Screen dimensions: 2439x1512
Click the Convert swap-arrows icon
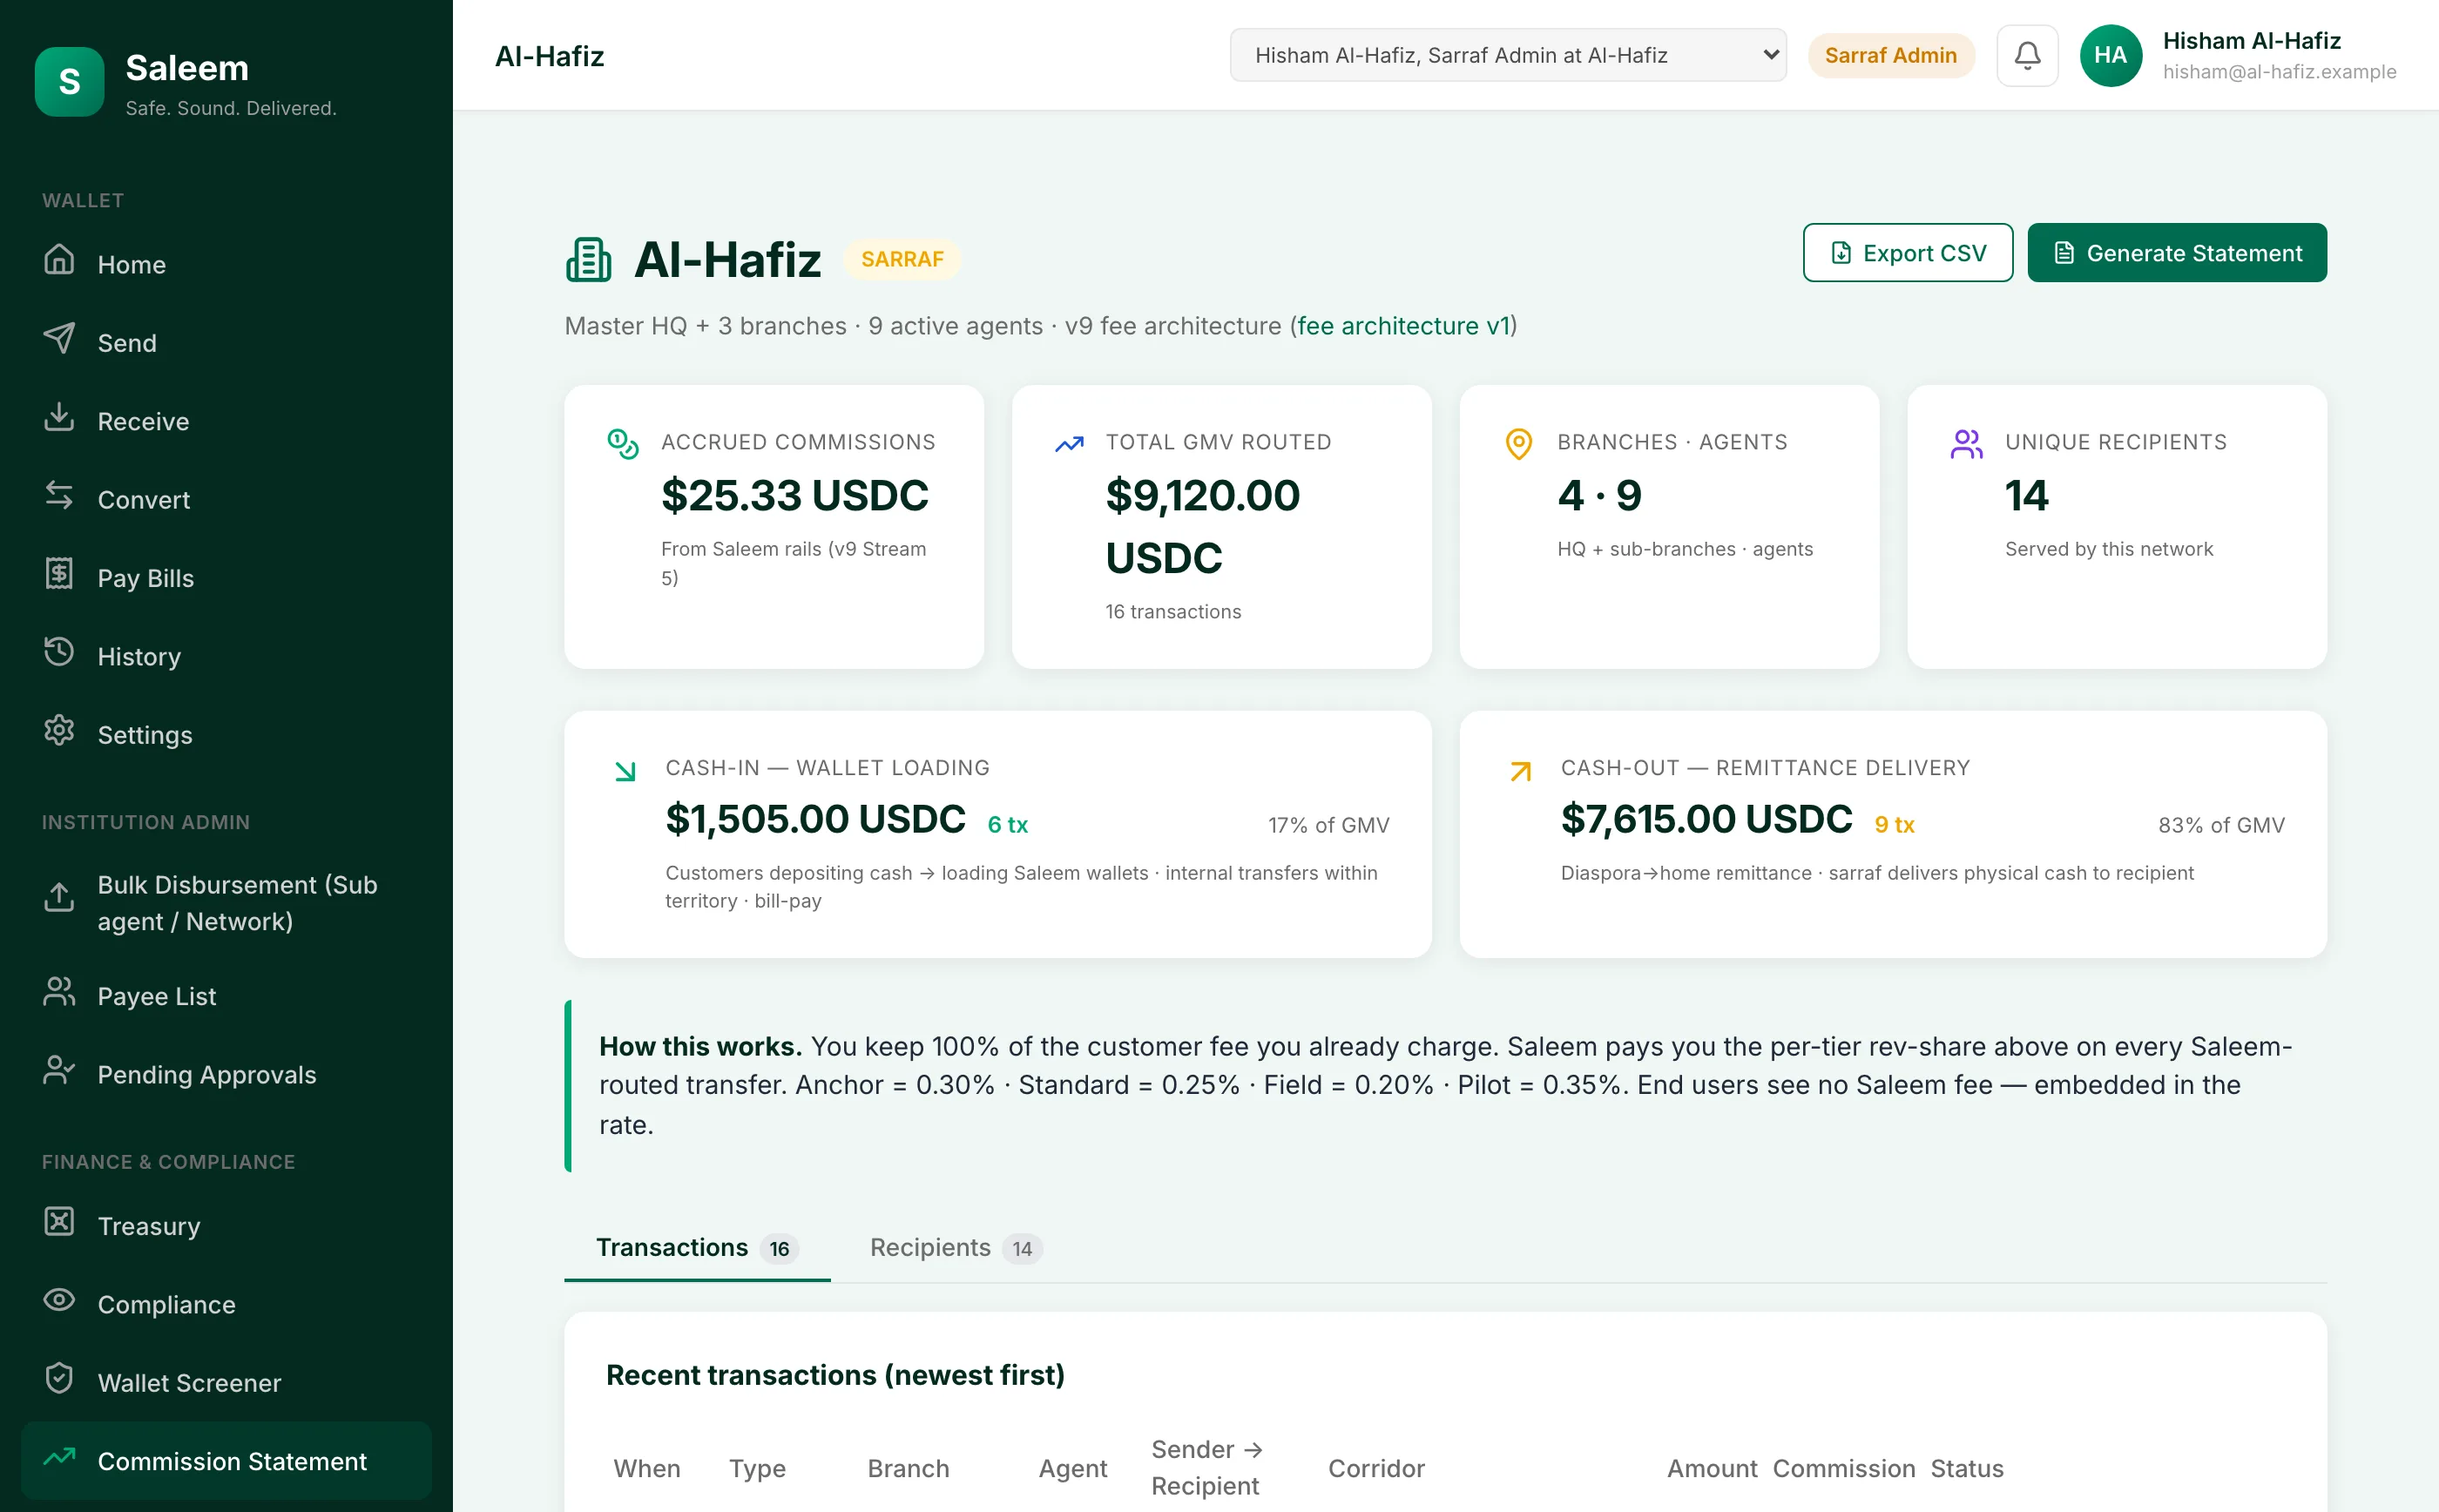pyautogui.click(x=59, y=495)
